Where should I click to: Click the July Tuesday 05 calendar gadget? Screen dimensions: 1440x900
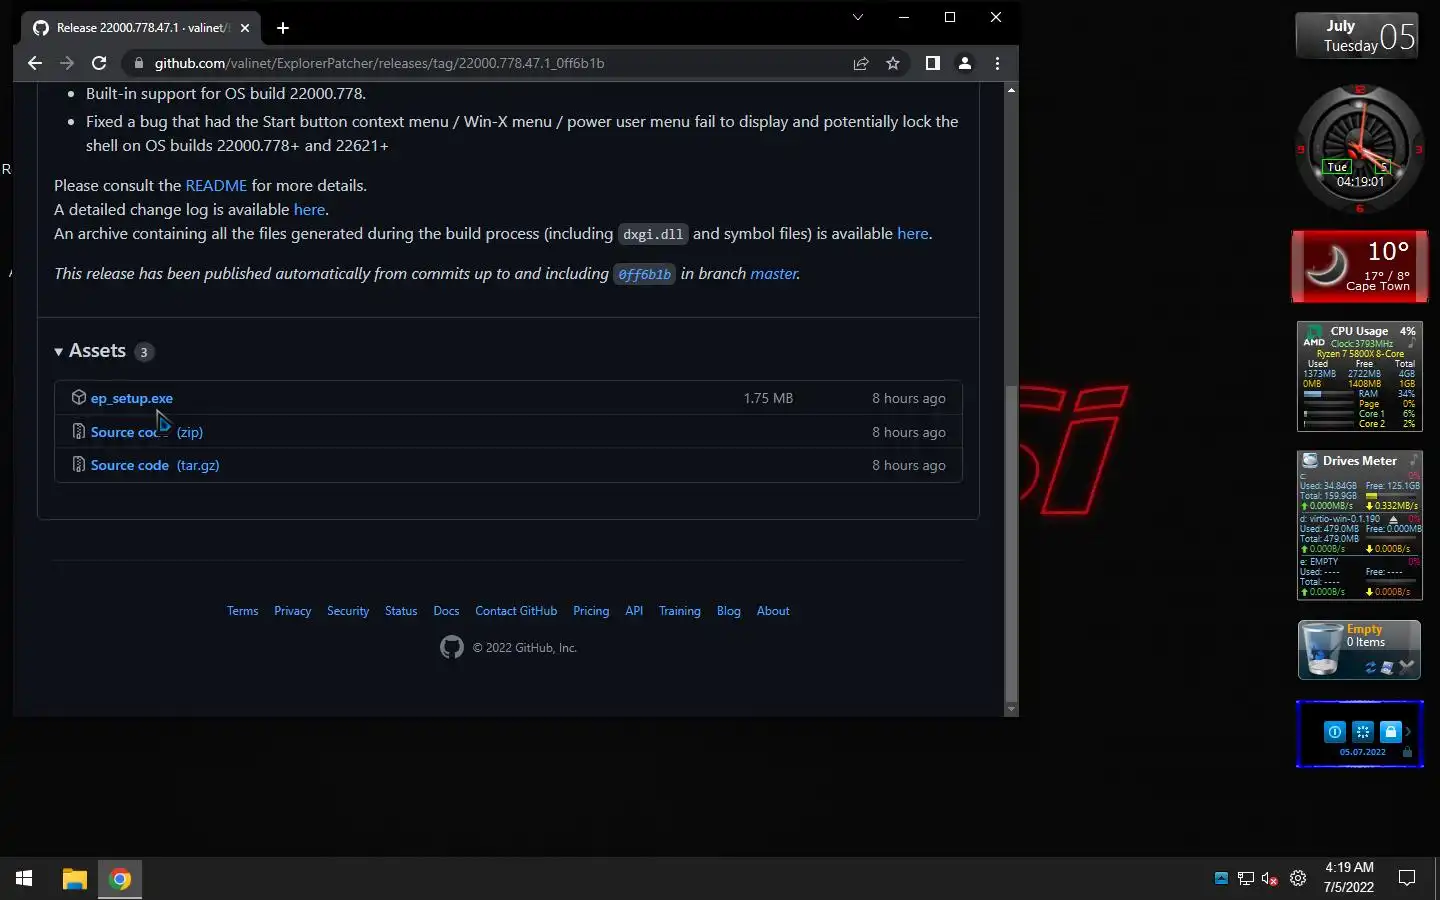click(1357, 36)
